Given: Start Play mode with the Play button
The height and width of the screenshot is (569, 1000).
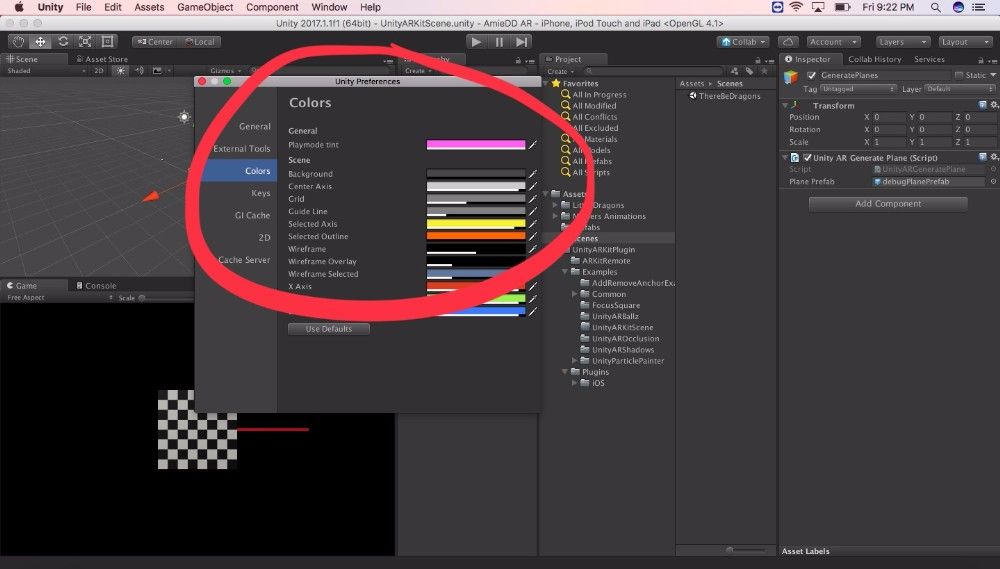Looking at the screenshot, I should click(x=476, y=41).
